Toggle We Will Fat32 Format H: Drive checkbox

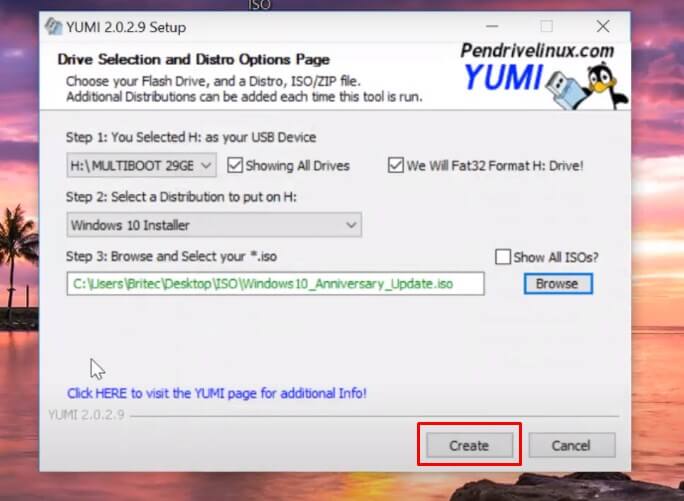click(x=395, y=165)
